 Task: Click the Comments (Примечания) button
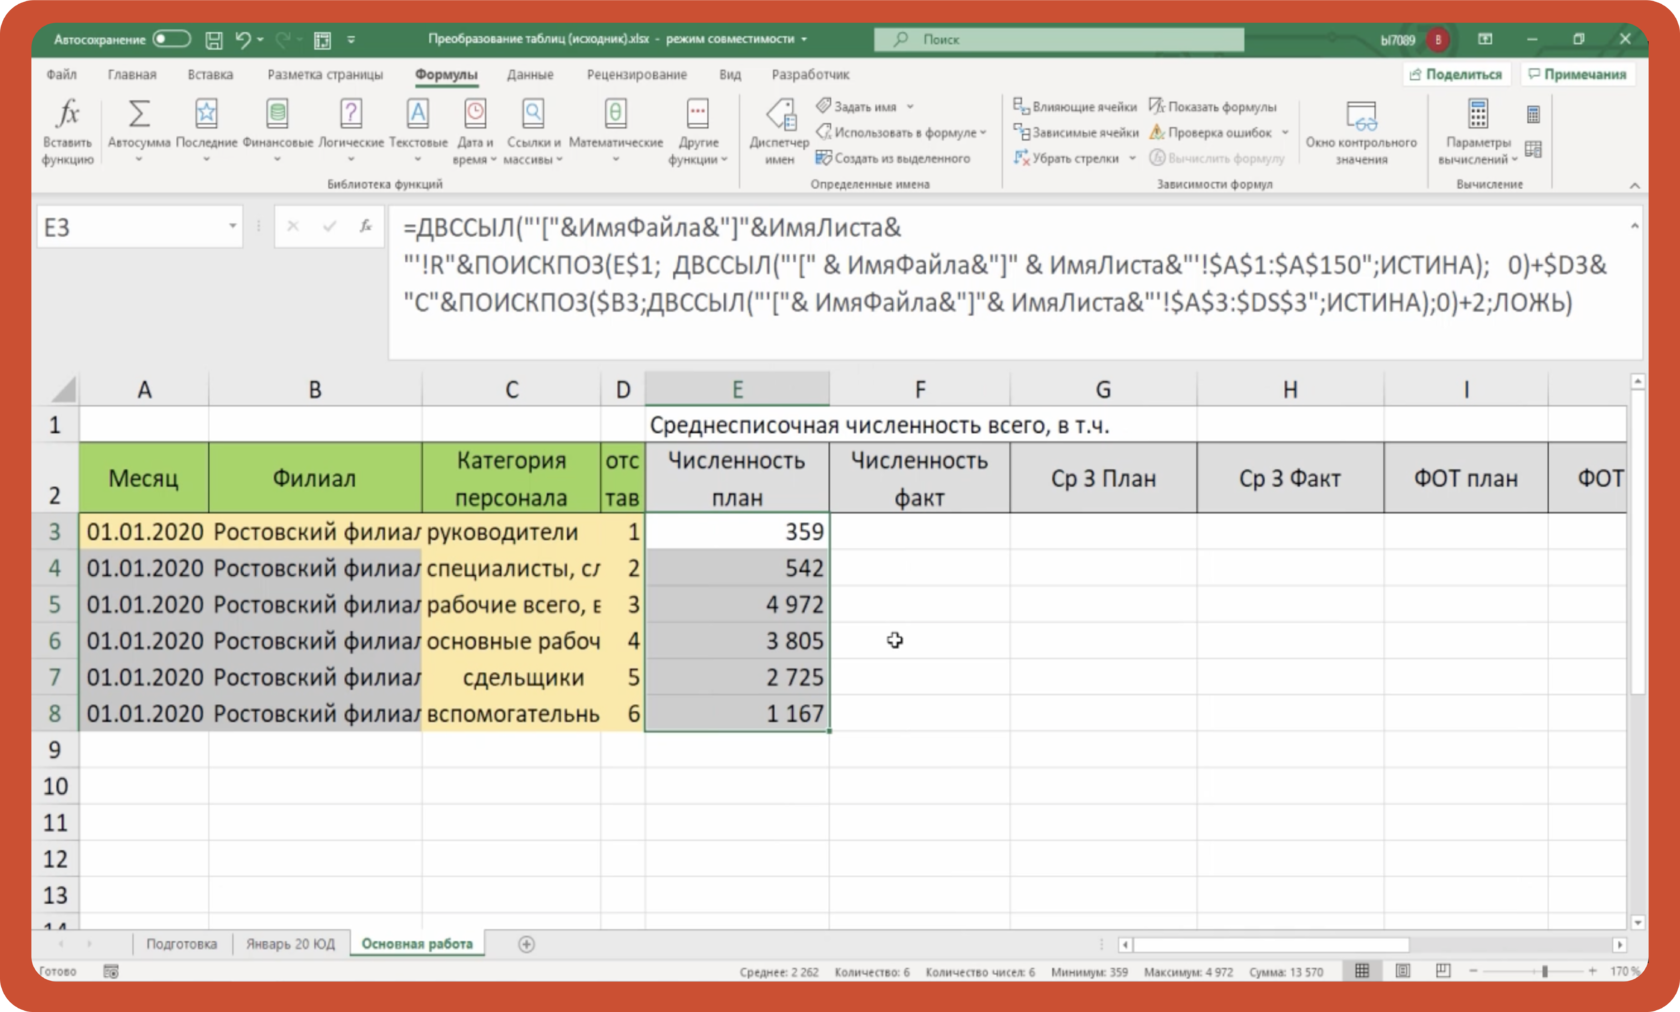1577,74
